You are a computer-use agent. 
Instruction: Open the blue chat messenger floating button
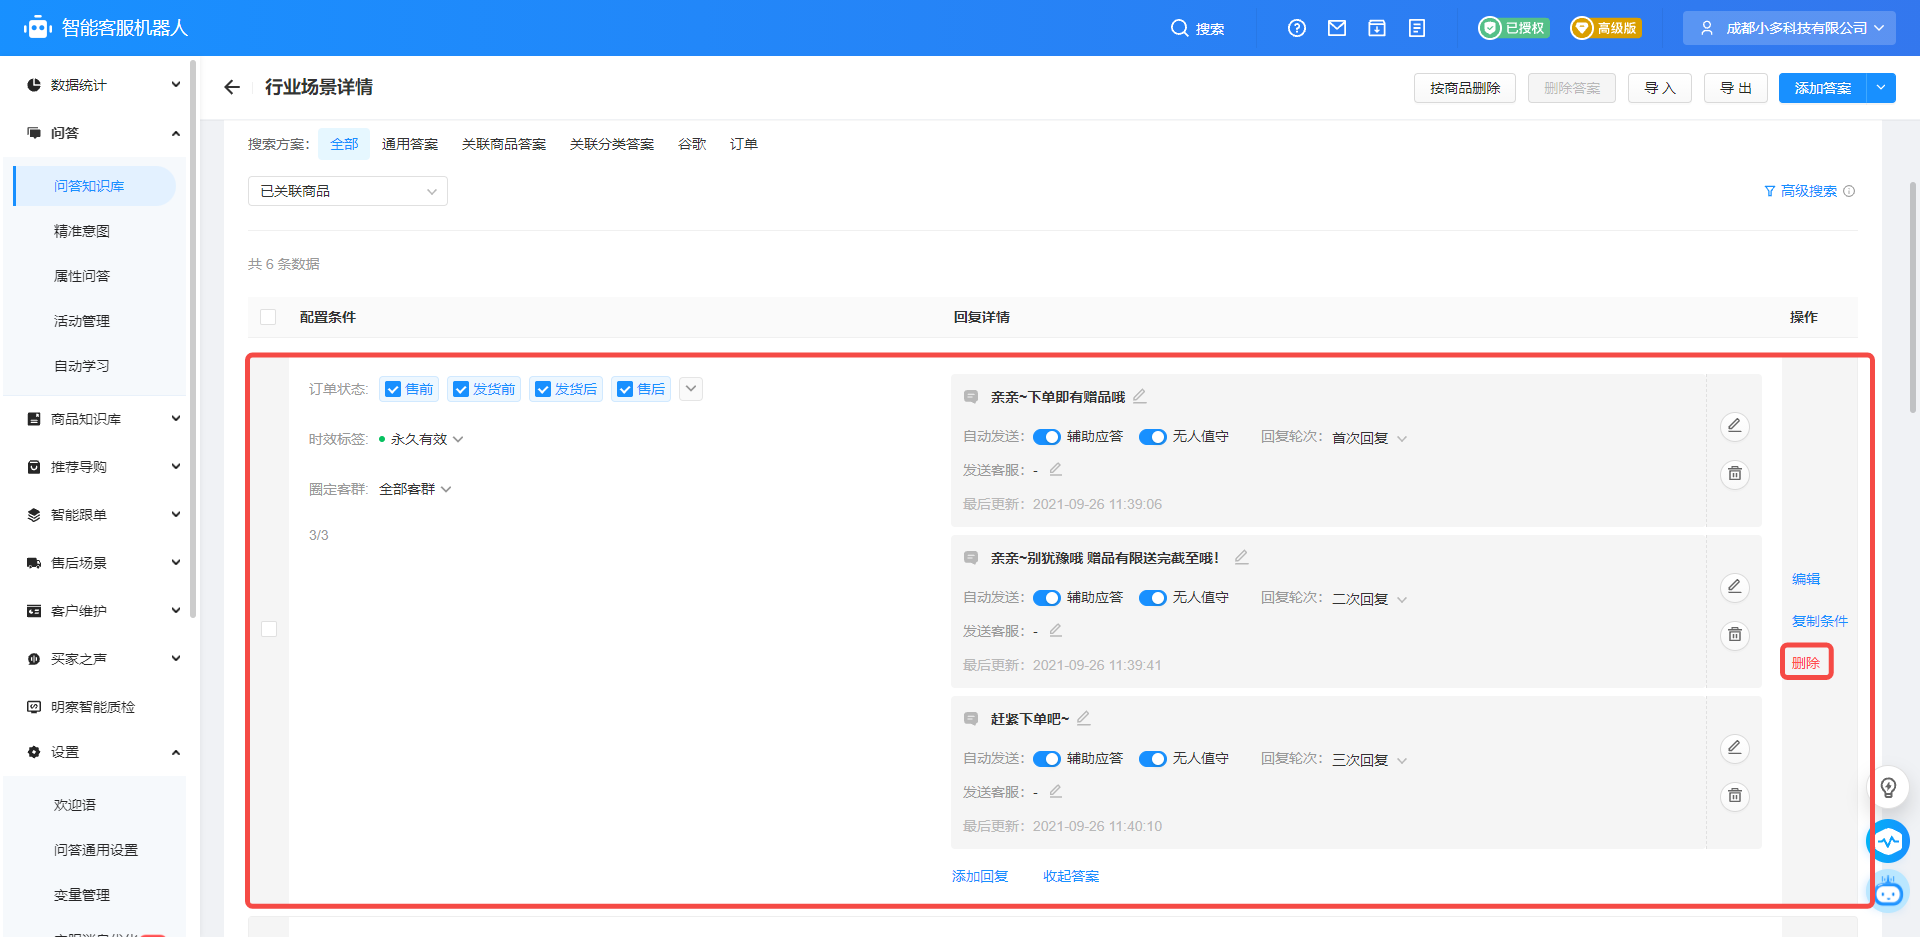(1888, 841)
